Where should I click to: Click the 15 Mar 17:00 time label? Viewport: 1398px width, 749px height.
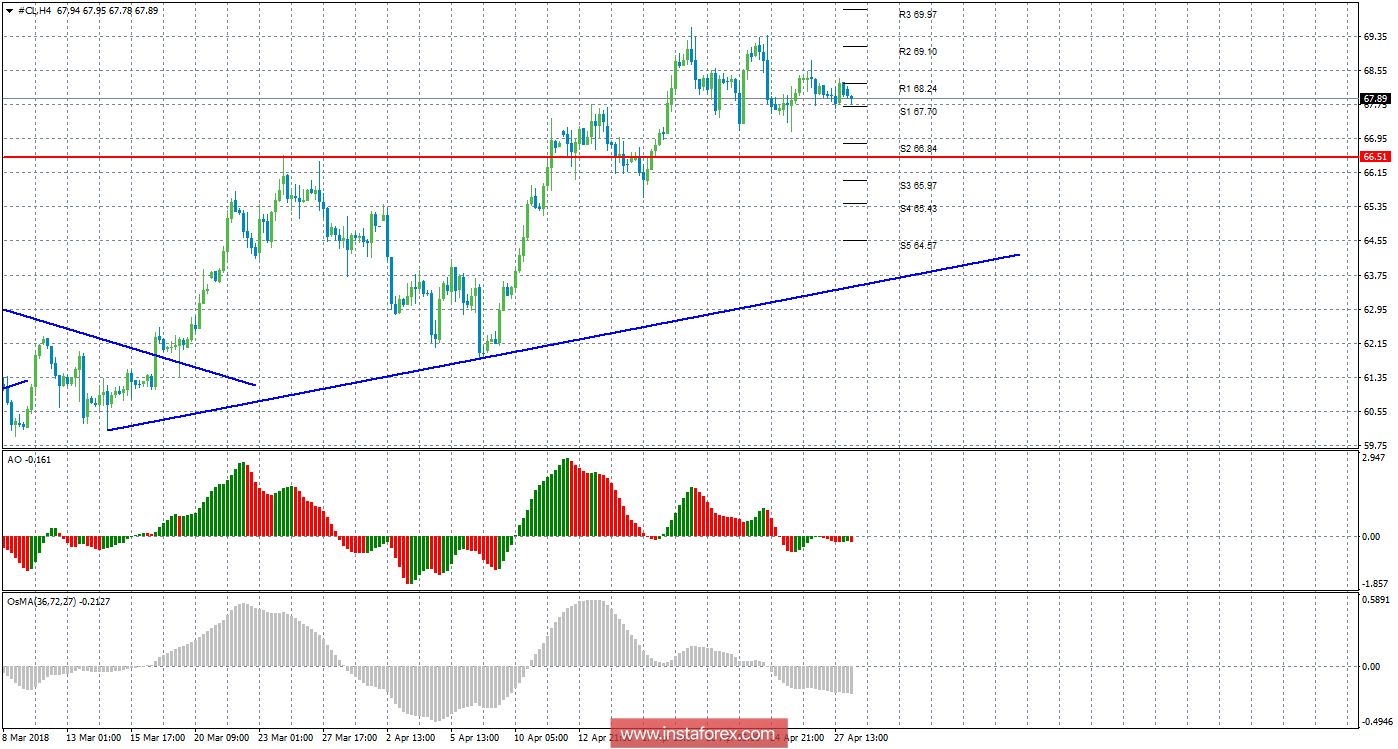[159, 738]
